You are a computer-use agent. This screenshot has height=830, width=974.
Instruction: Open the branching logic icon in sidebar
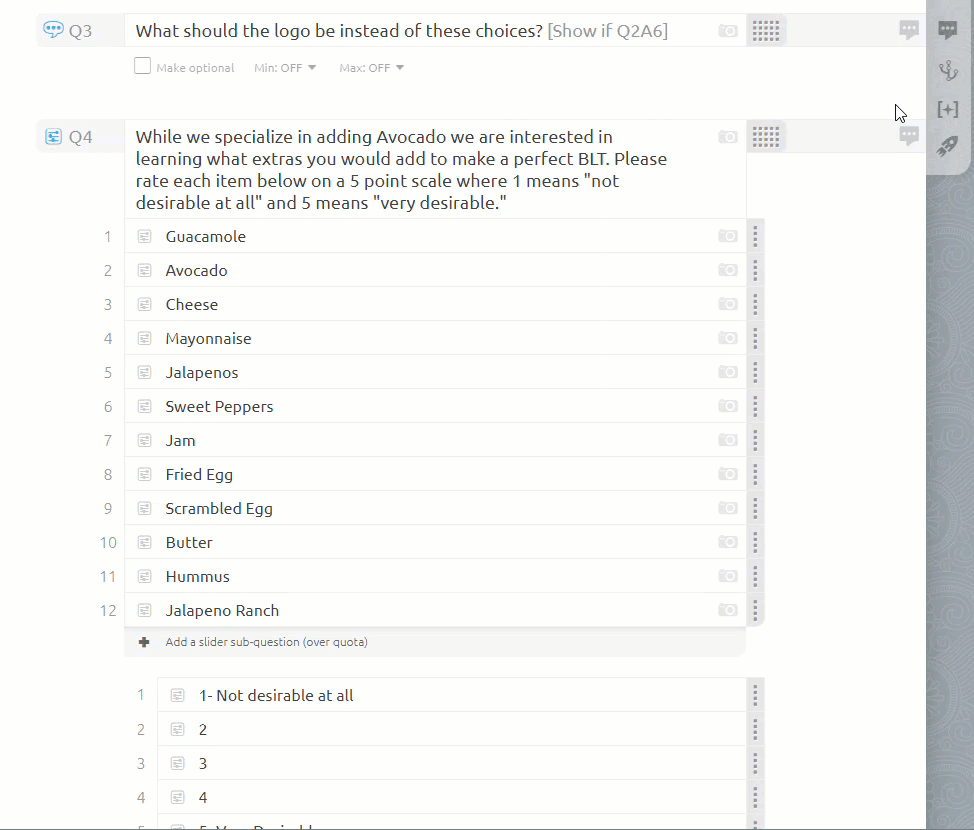[x=947, y=70]
